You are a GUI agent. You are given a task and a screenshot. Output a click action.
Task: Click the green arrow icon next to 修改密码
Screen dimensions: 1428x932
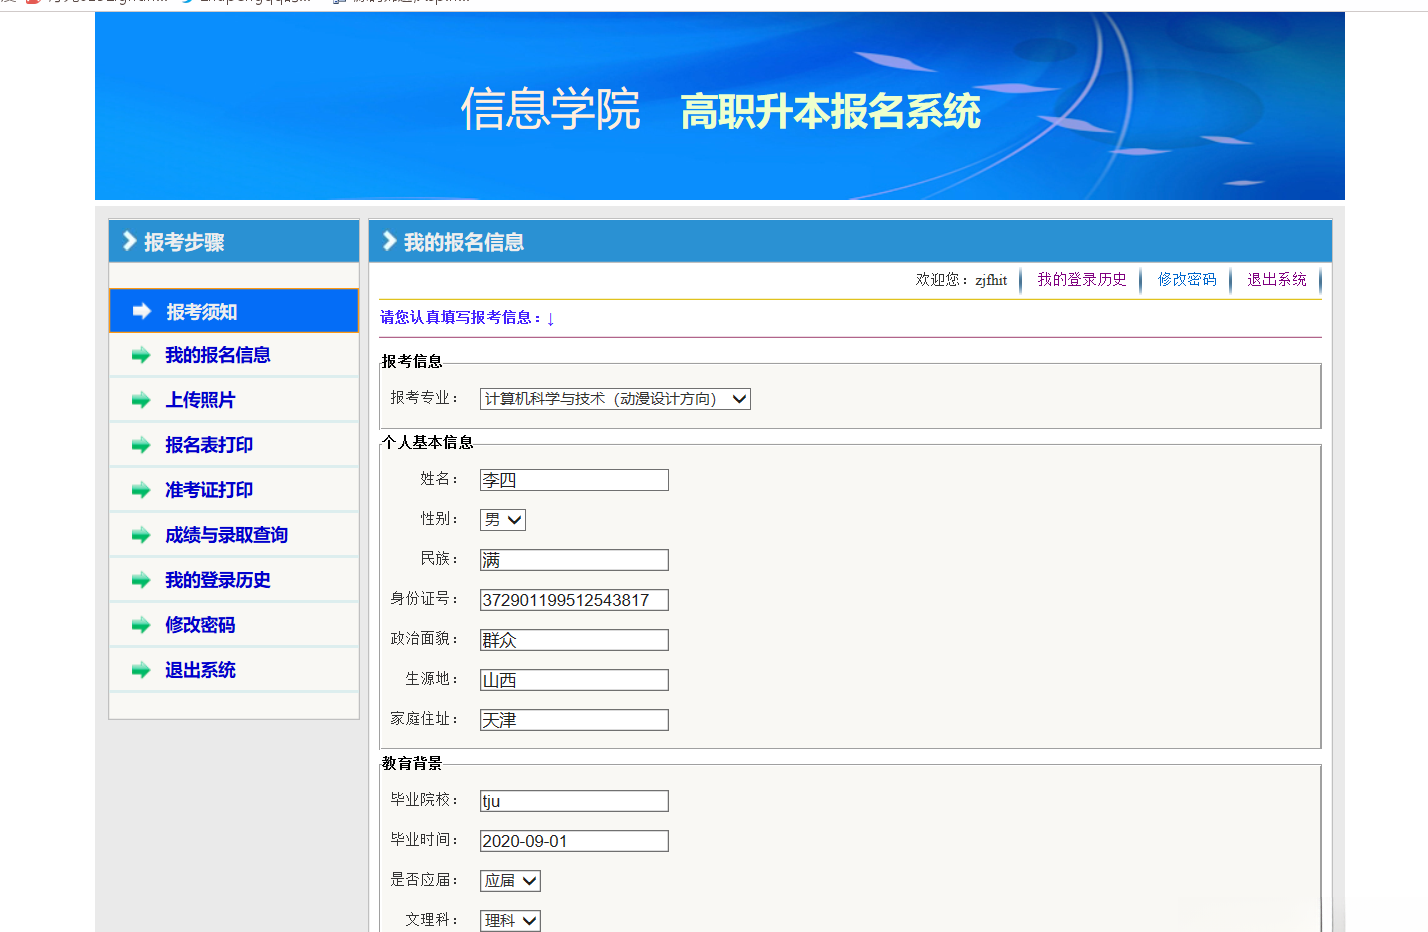coord(140,624)
